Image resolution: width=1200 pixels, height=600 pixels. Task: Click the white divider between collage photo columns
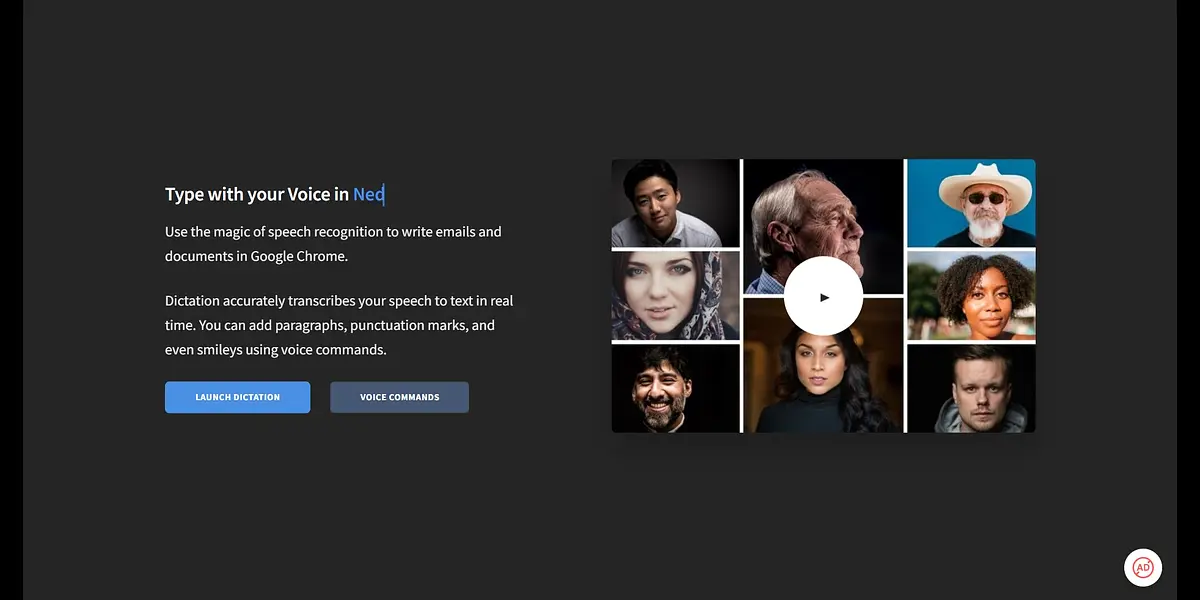point(742,296)
